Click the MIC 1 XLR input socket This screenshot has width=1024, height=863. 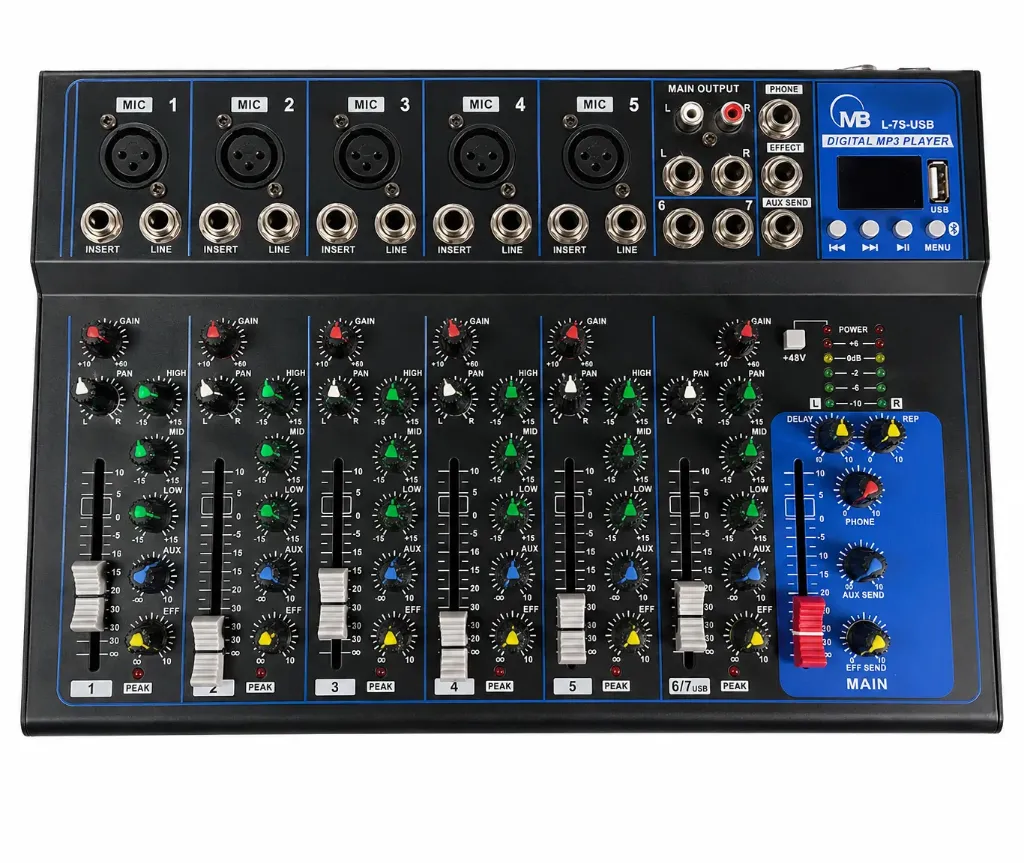point(134,155)
